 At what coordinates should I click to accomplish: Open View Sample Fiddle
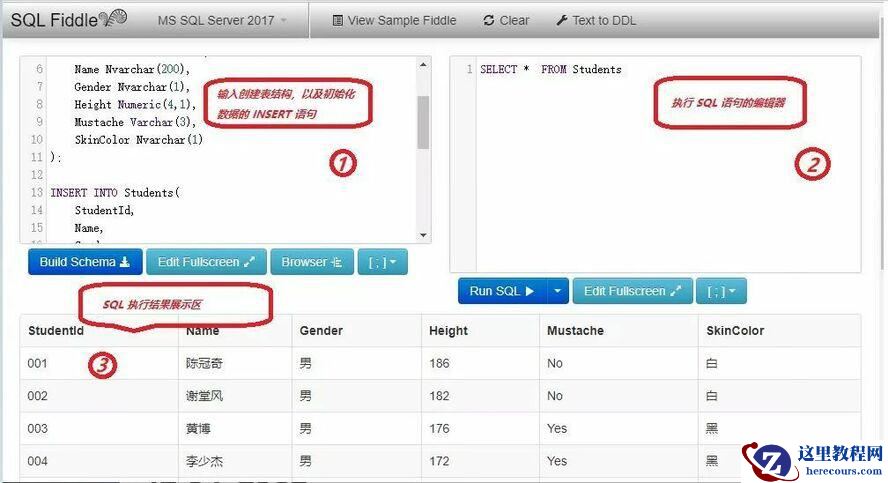tap(394, 20)
